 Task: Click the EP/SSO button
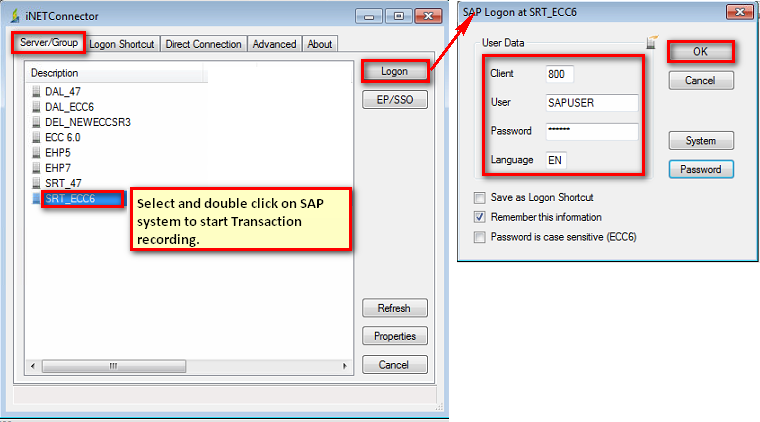[x=394, y=100]
